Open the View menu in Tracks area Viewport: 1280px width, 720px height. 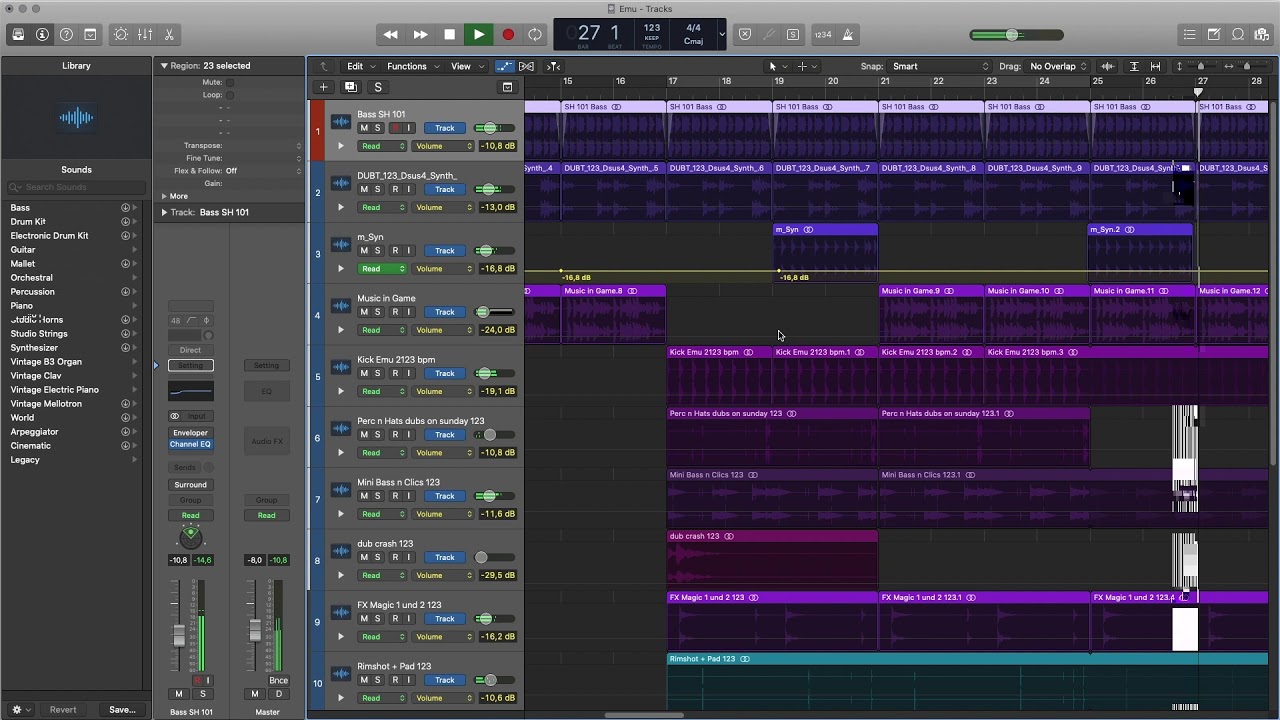467,66
